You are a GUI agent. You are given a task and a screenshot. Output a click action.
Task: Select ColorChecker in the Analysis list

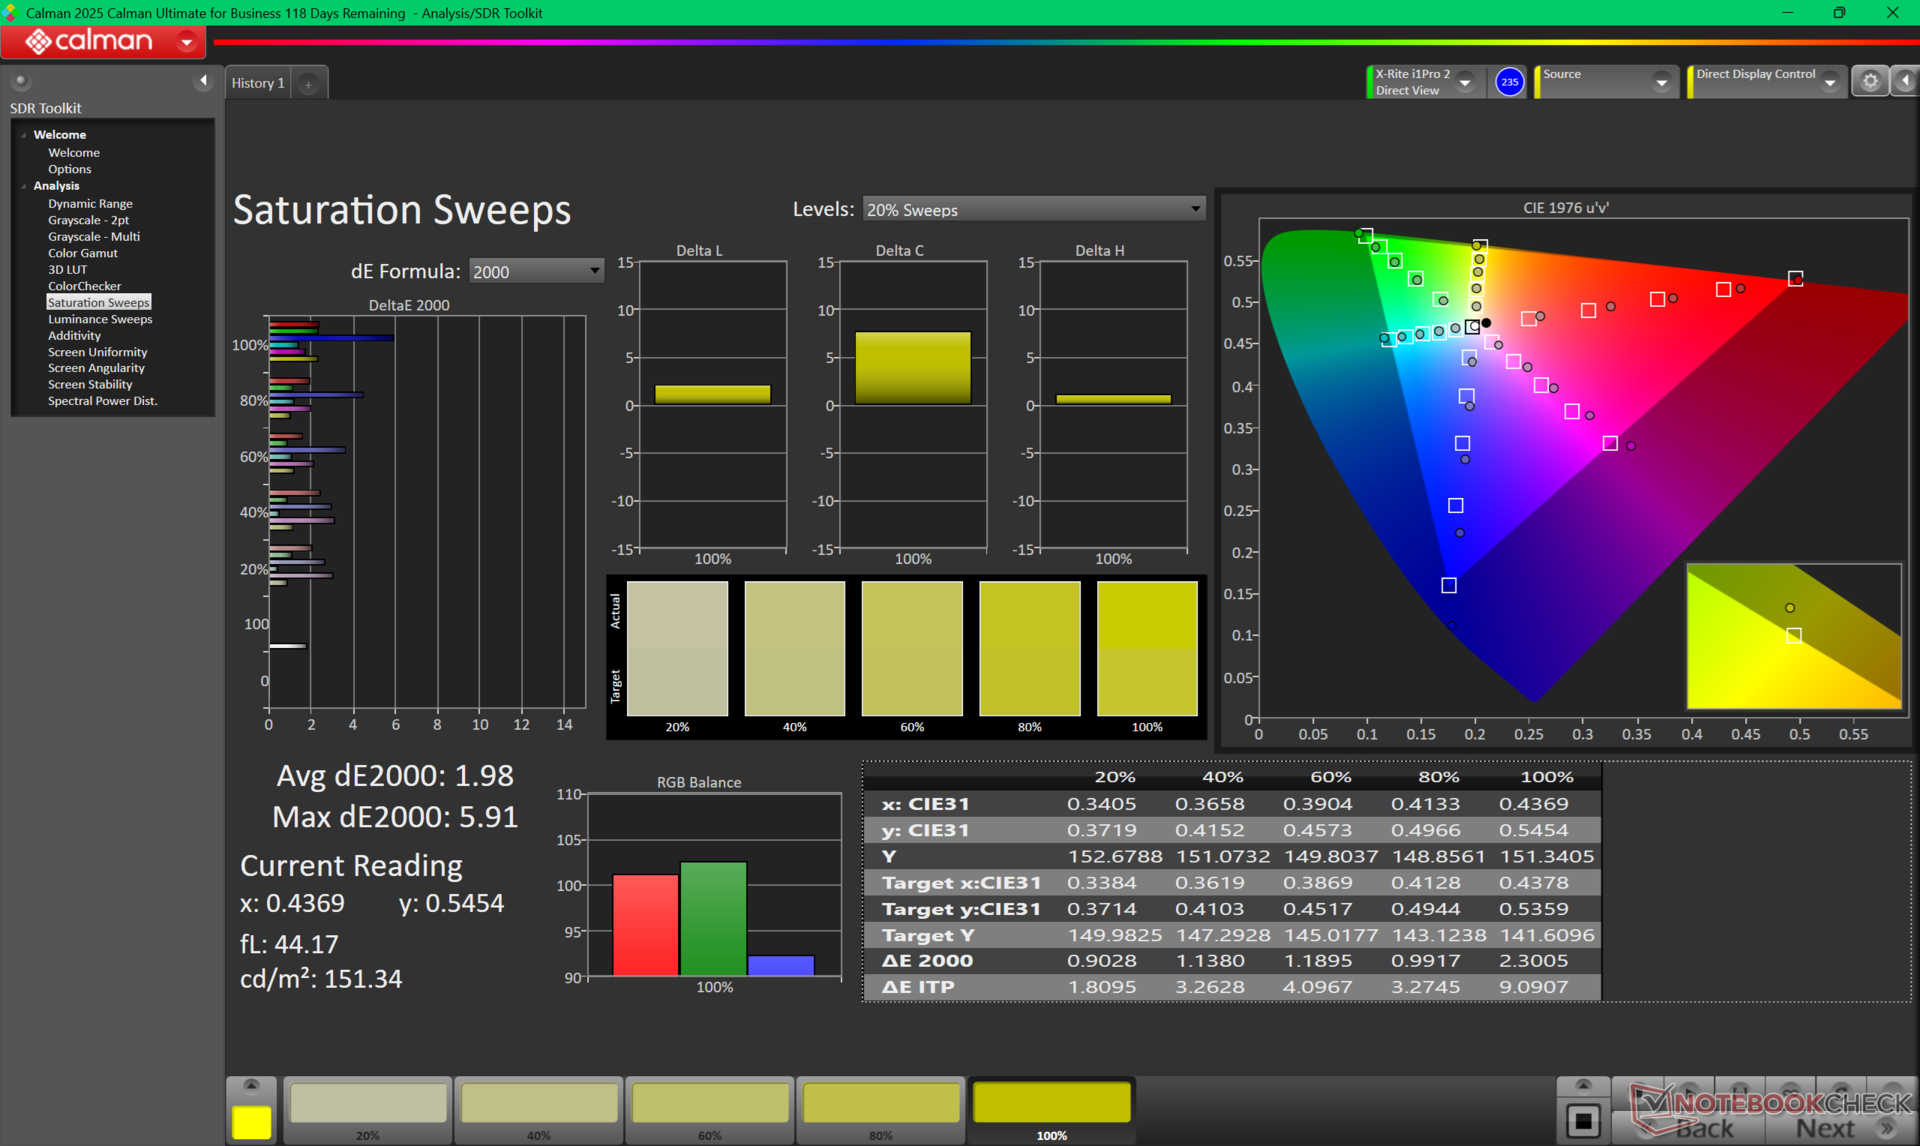click(84, 286)
